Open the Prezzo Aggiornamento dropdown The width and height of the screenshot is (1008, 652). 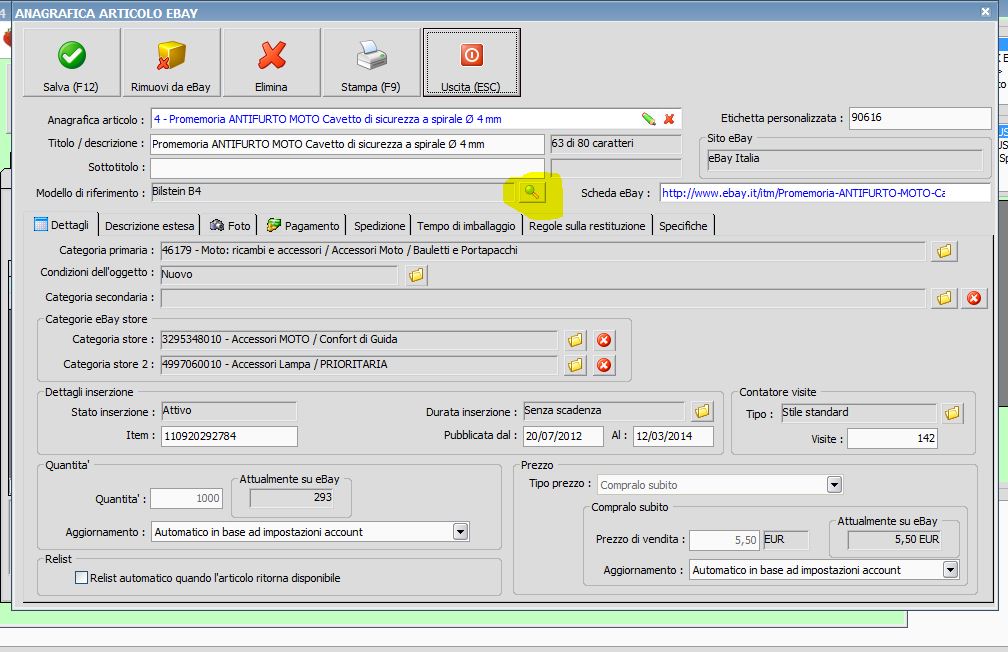[949, 570]
